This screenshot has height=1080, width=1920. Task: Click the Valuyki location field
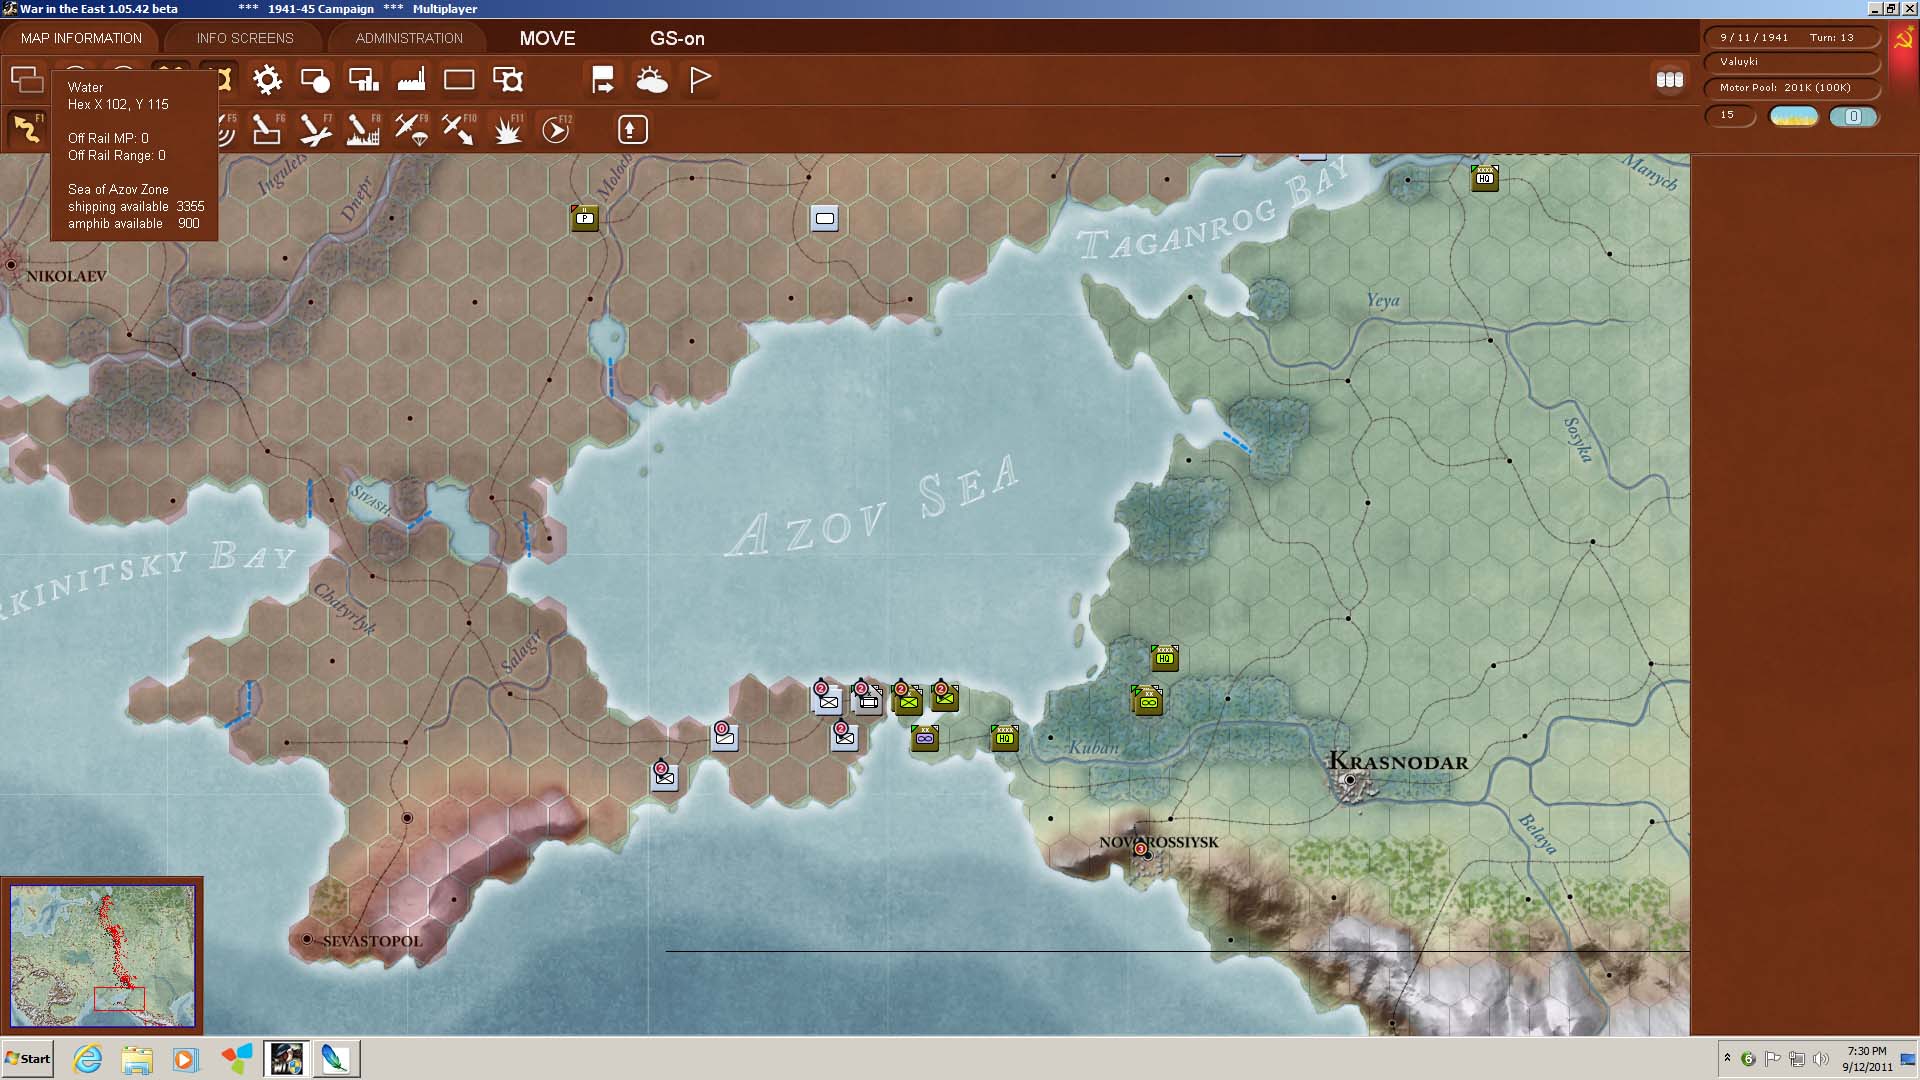point(1790,62)
